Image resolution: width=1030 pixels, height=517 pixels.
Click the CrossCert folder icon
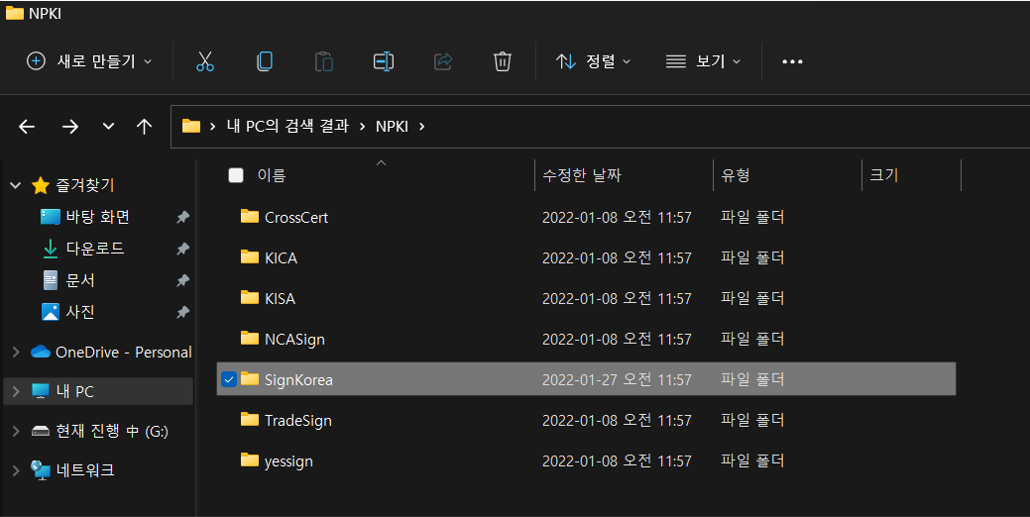250,216
